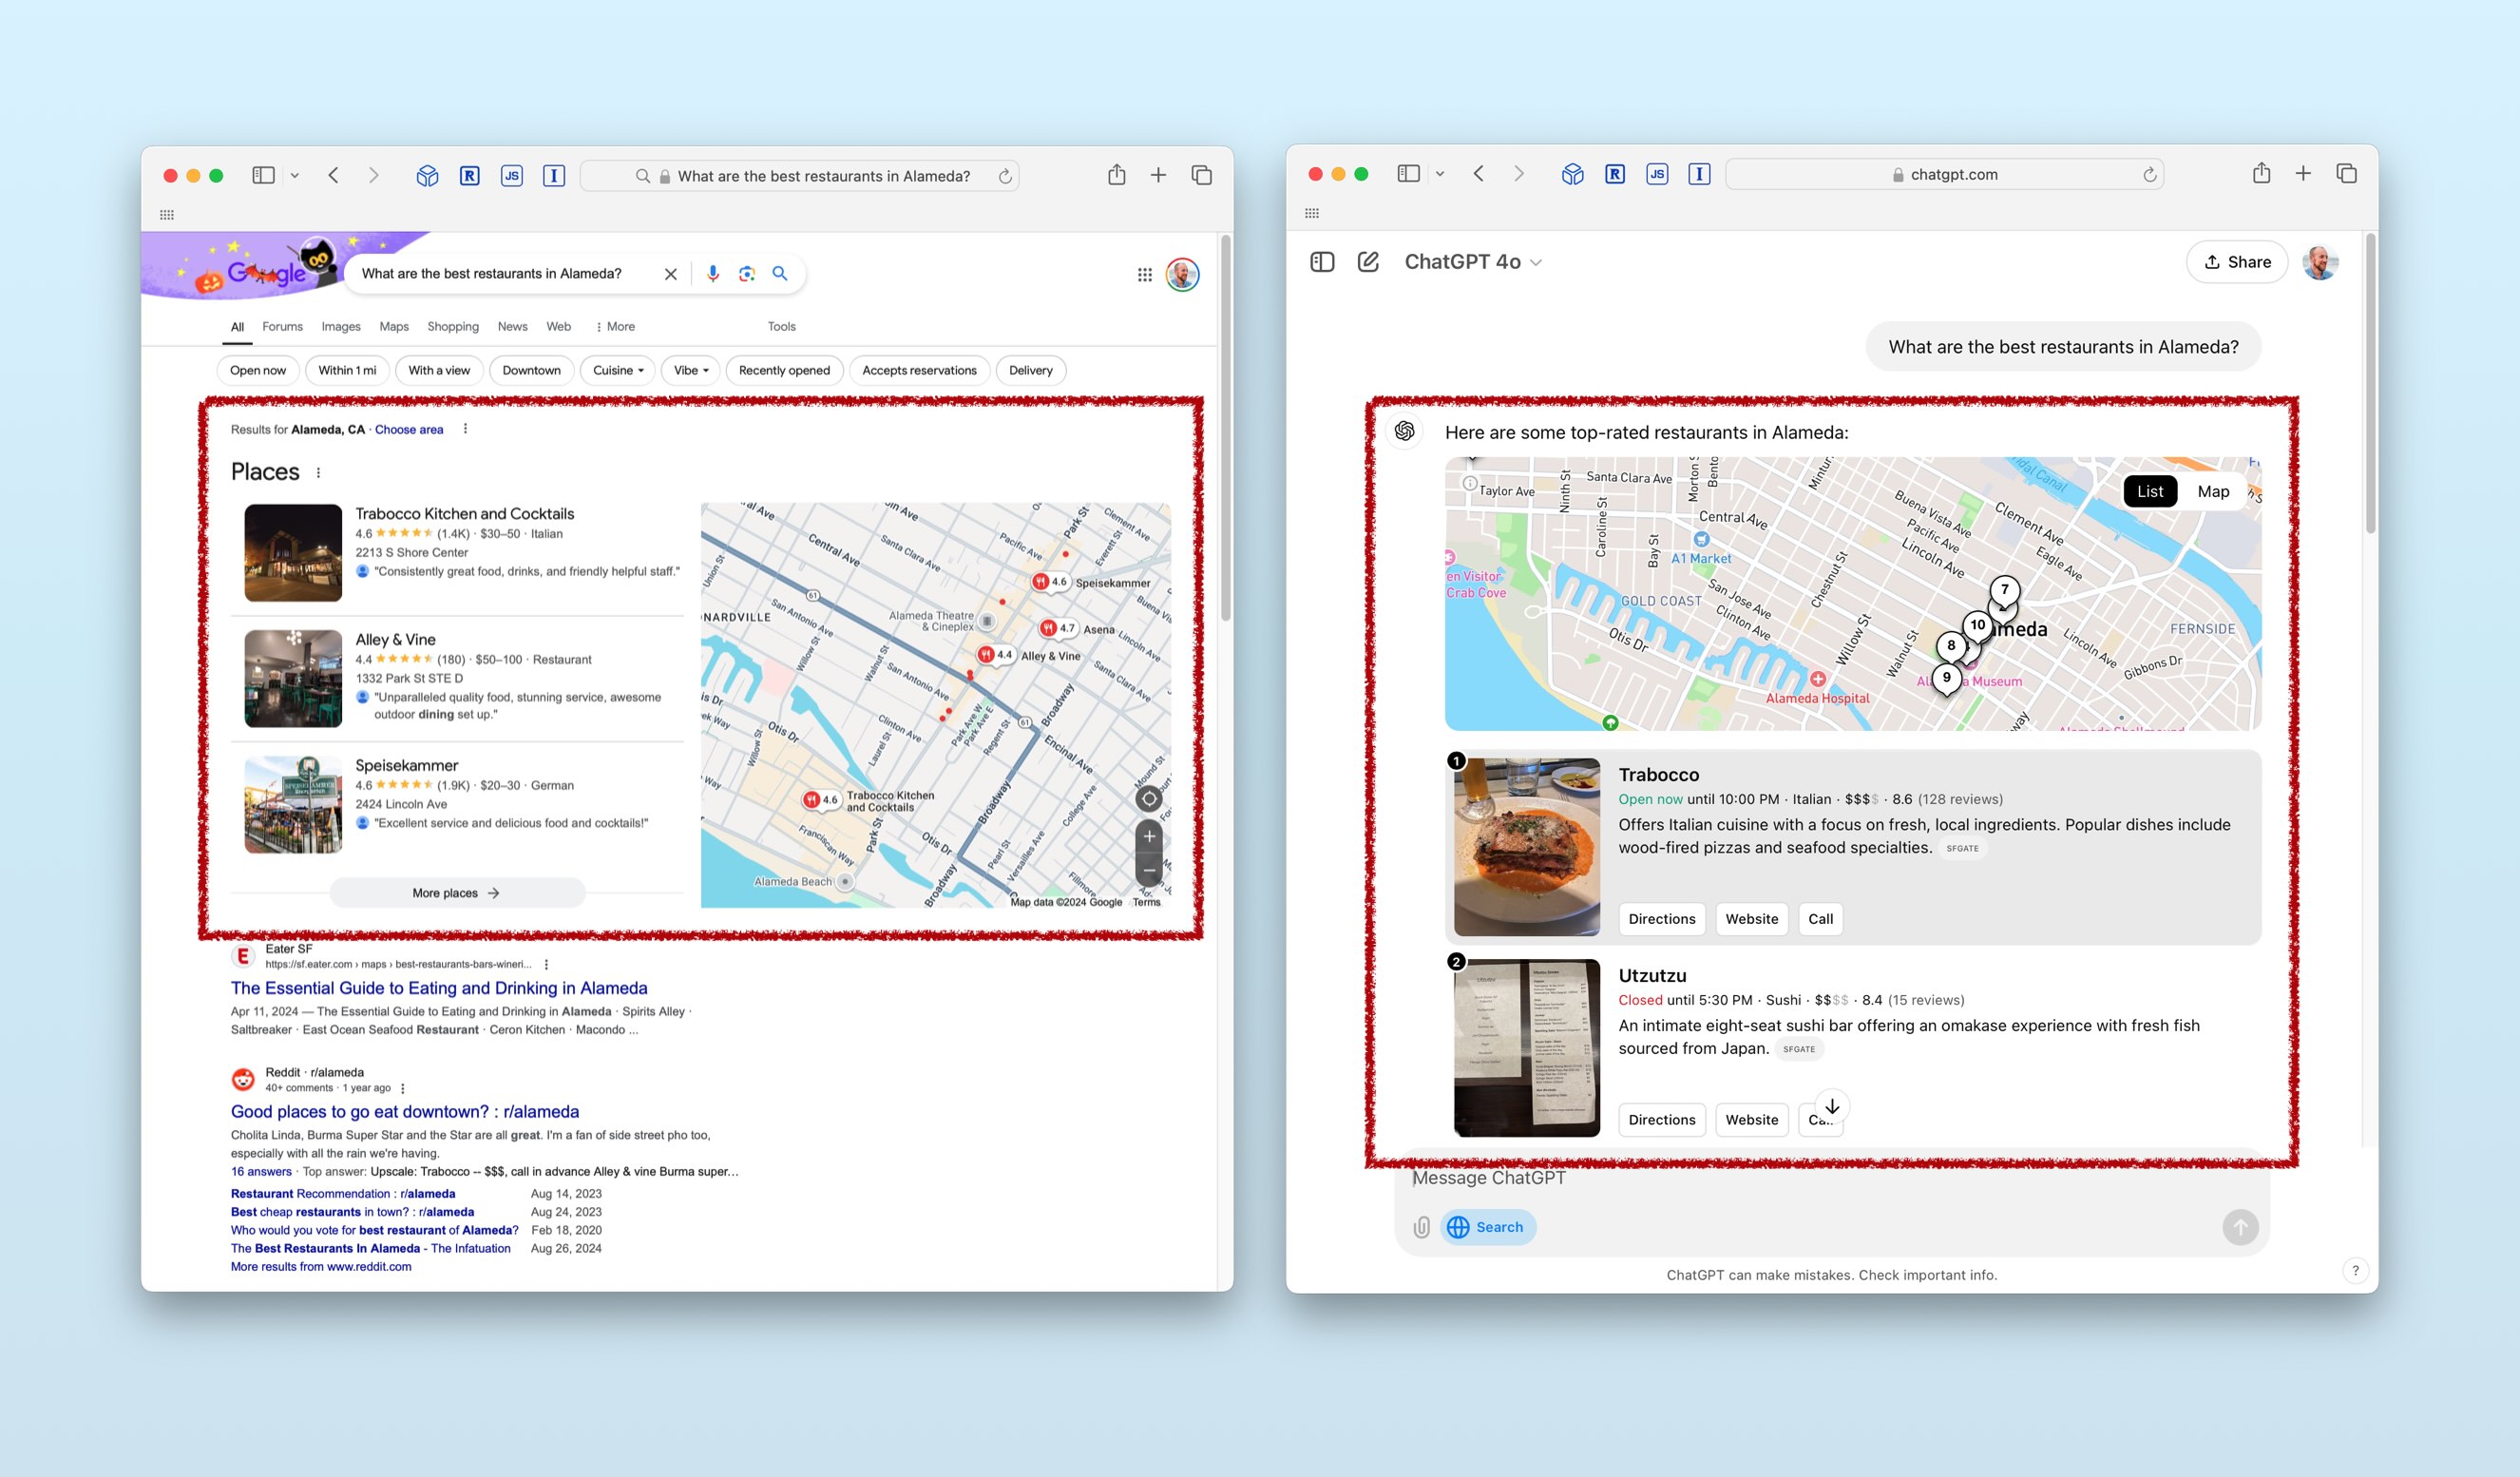Screen dimensions: 2520x1477
Task: Click the scroll-to-bottom arrow in ChatGPT
Action: click(x=1831, y=1106)
